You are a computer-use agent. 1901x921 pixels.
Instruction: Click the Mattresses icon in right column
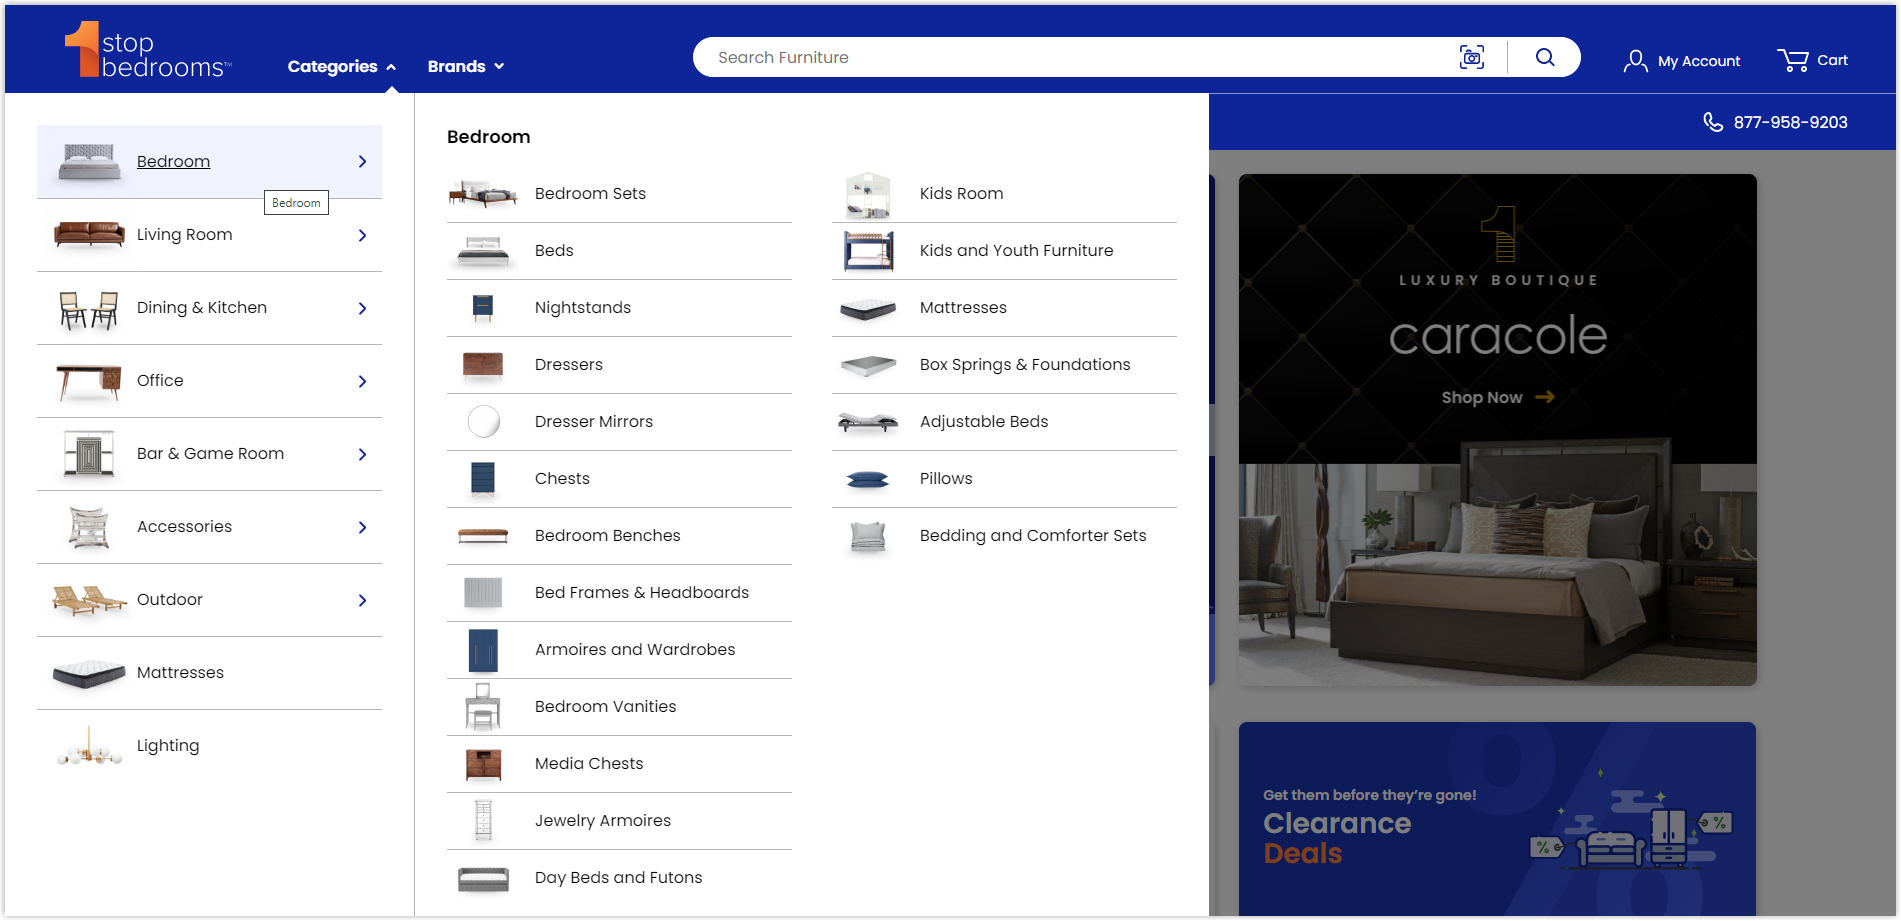[868, 309]
